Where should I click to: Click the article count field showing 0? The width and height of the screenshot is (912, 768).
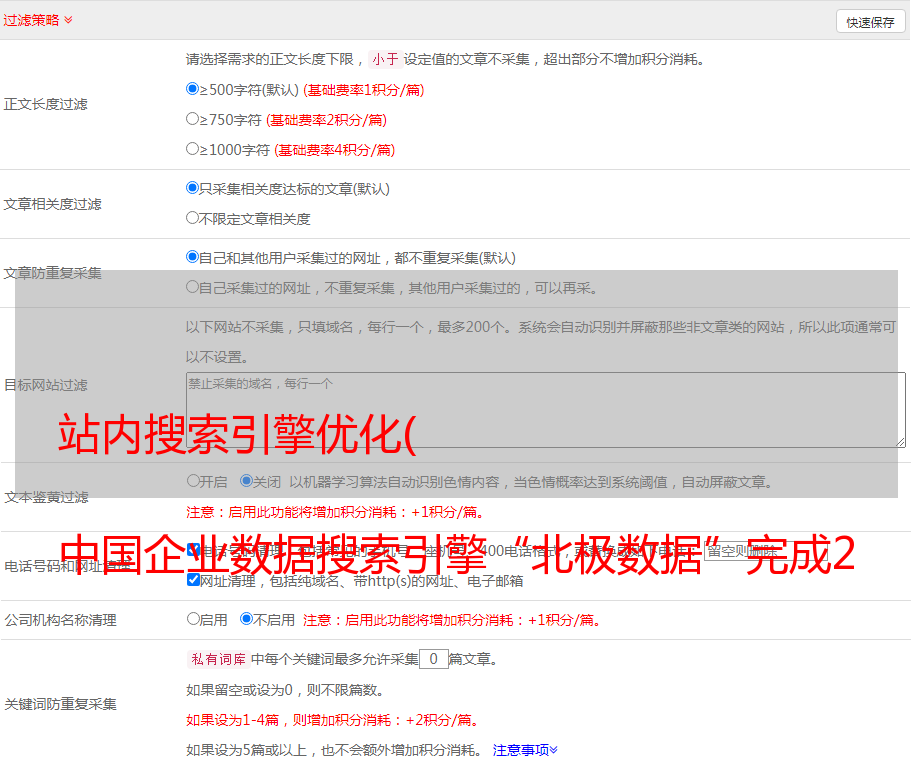click(x=434, y=659)
